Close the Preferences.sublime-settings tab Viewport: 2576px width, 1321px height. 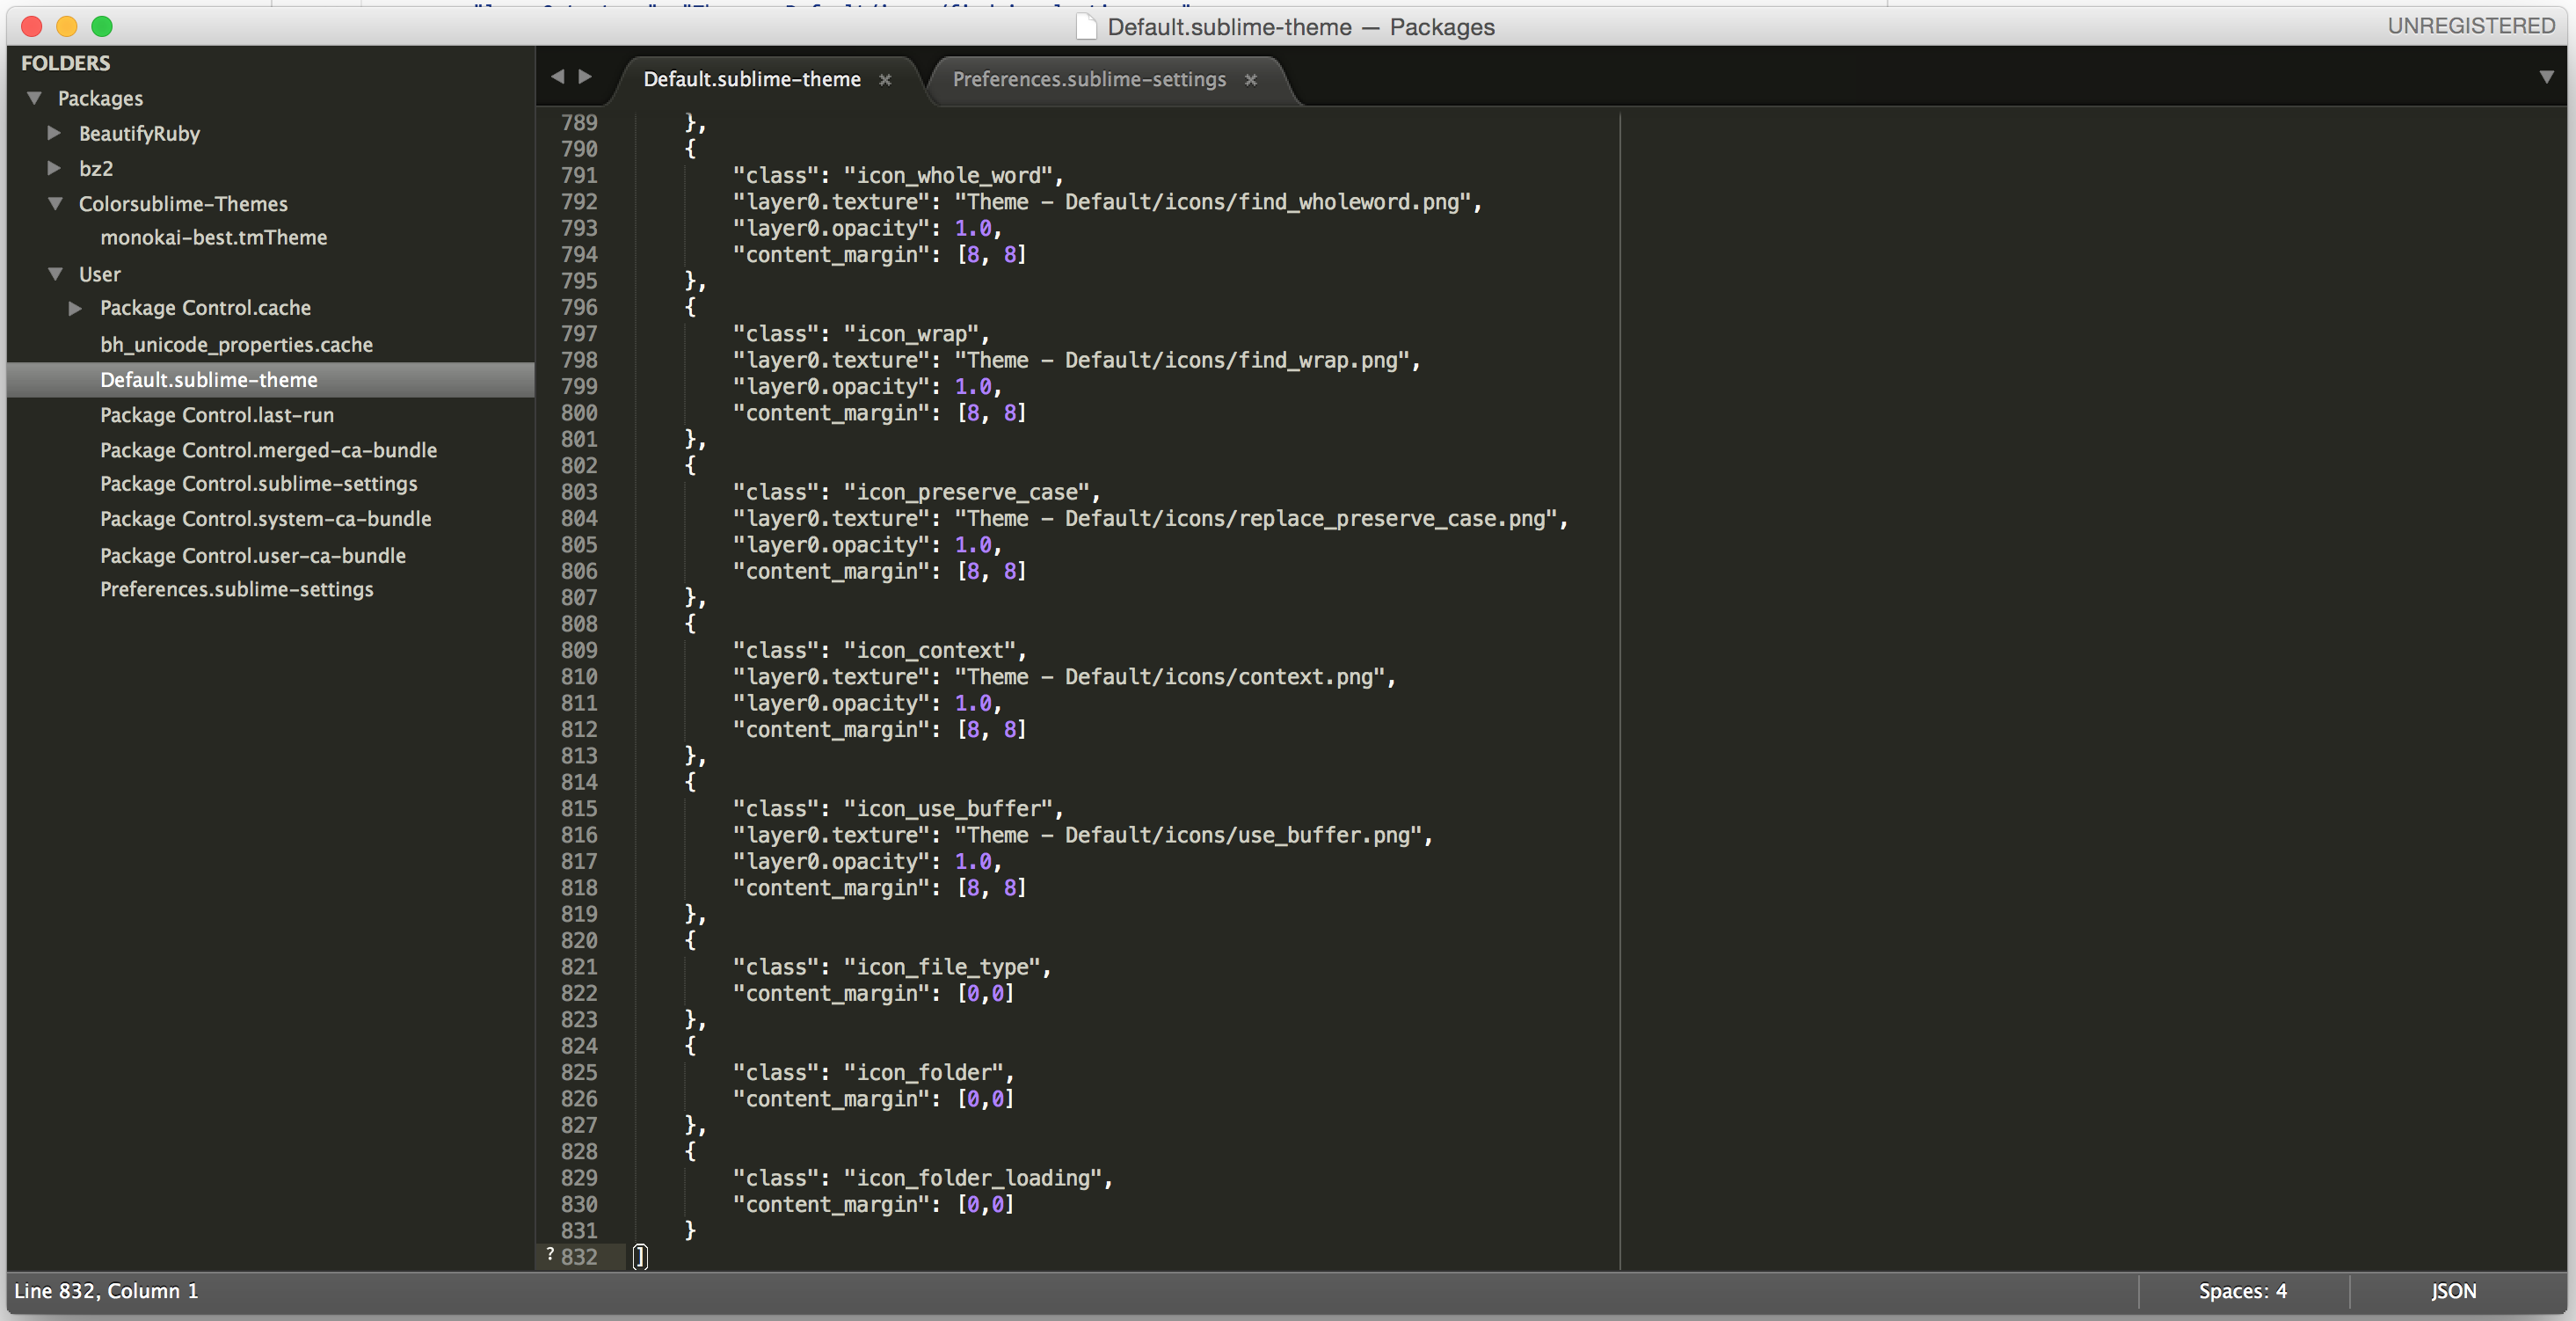point(1253,79)
